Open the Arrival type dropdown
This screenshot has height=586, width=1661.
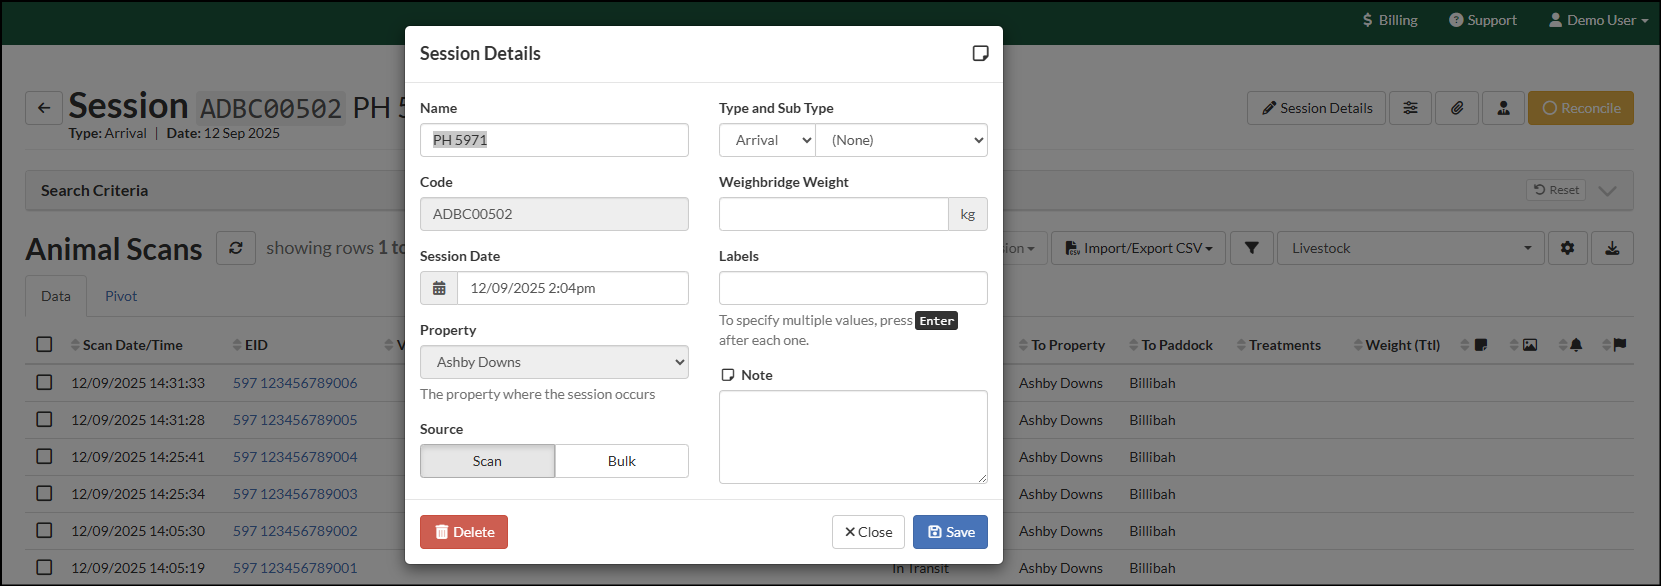click(x=767, y=140)
